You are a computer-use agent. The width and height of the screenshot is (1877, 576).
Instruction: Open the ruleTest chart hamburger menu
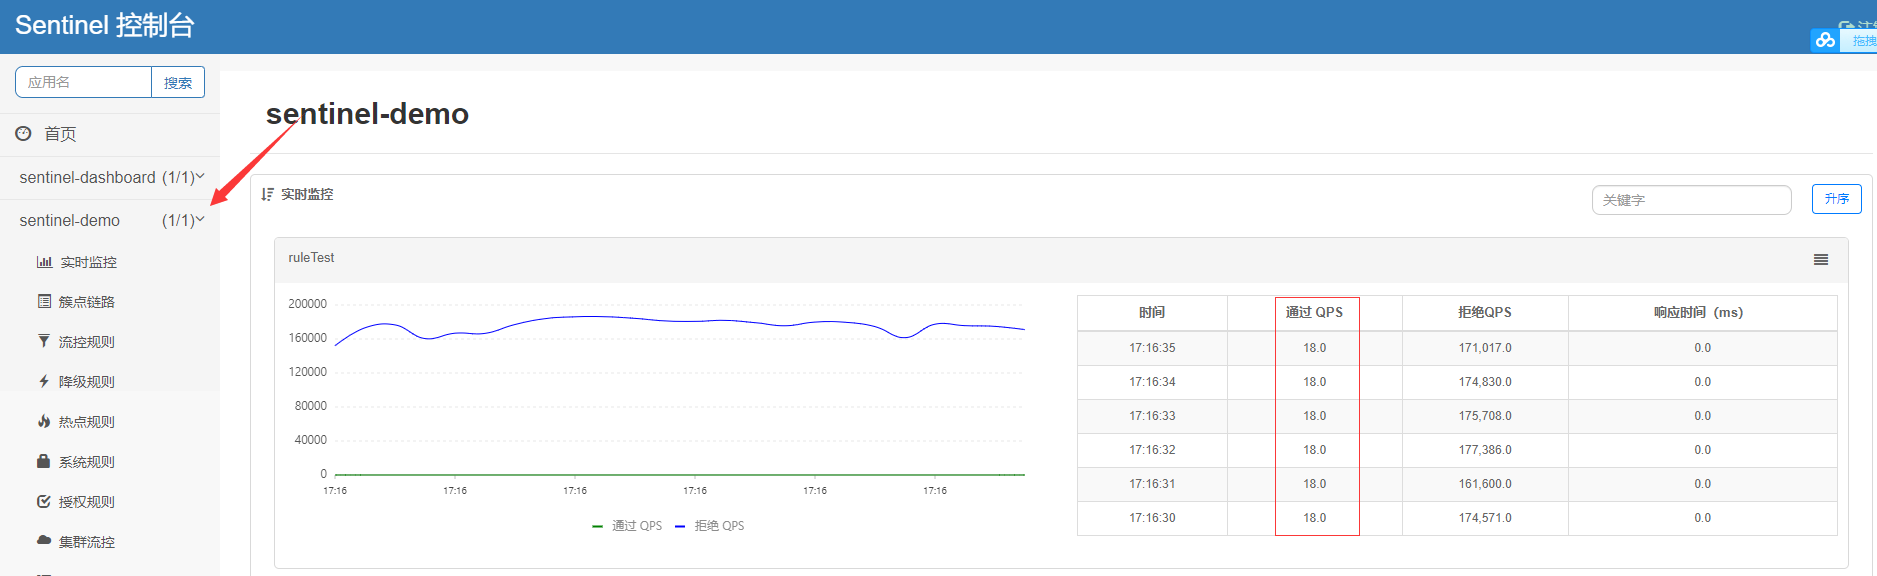(1821, 259)
